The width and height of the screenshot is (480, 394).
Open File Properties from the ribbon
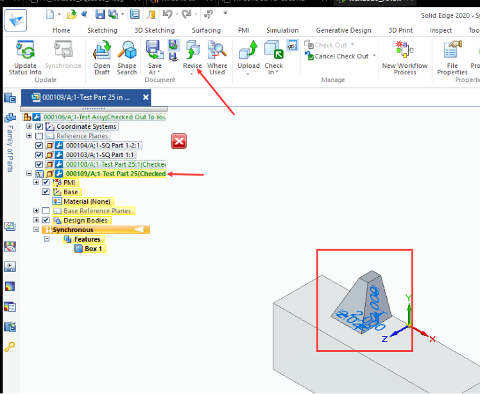coord(452,50)
